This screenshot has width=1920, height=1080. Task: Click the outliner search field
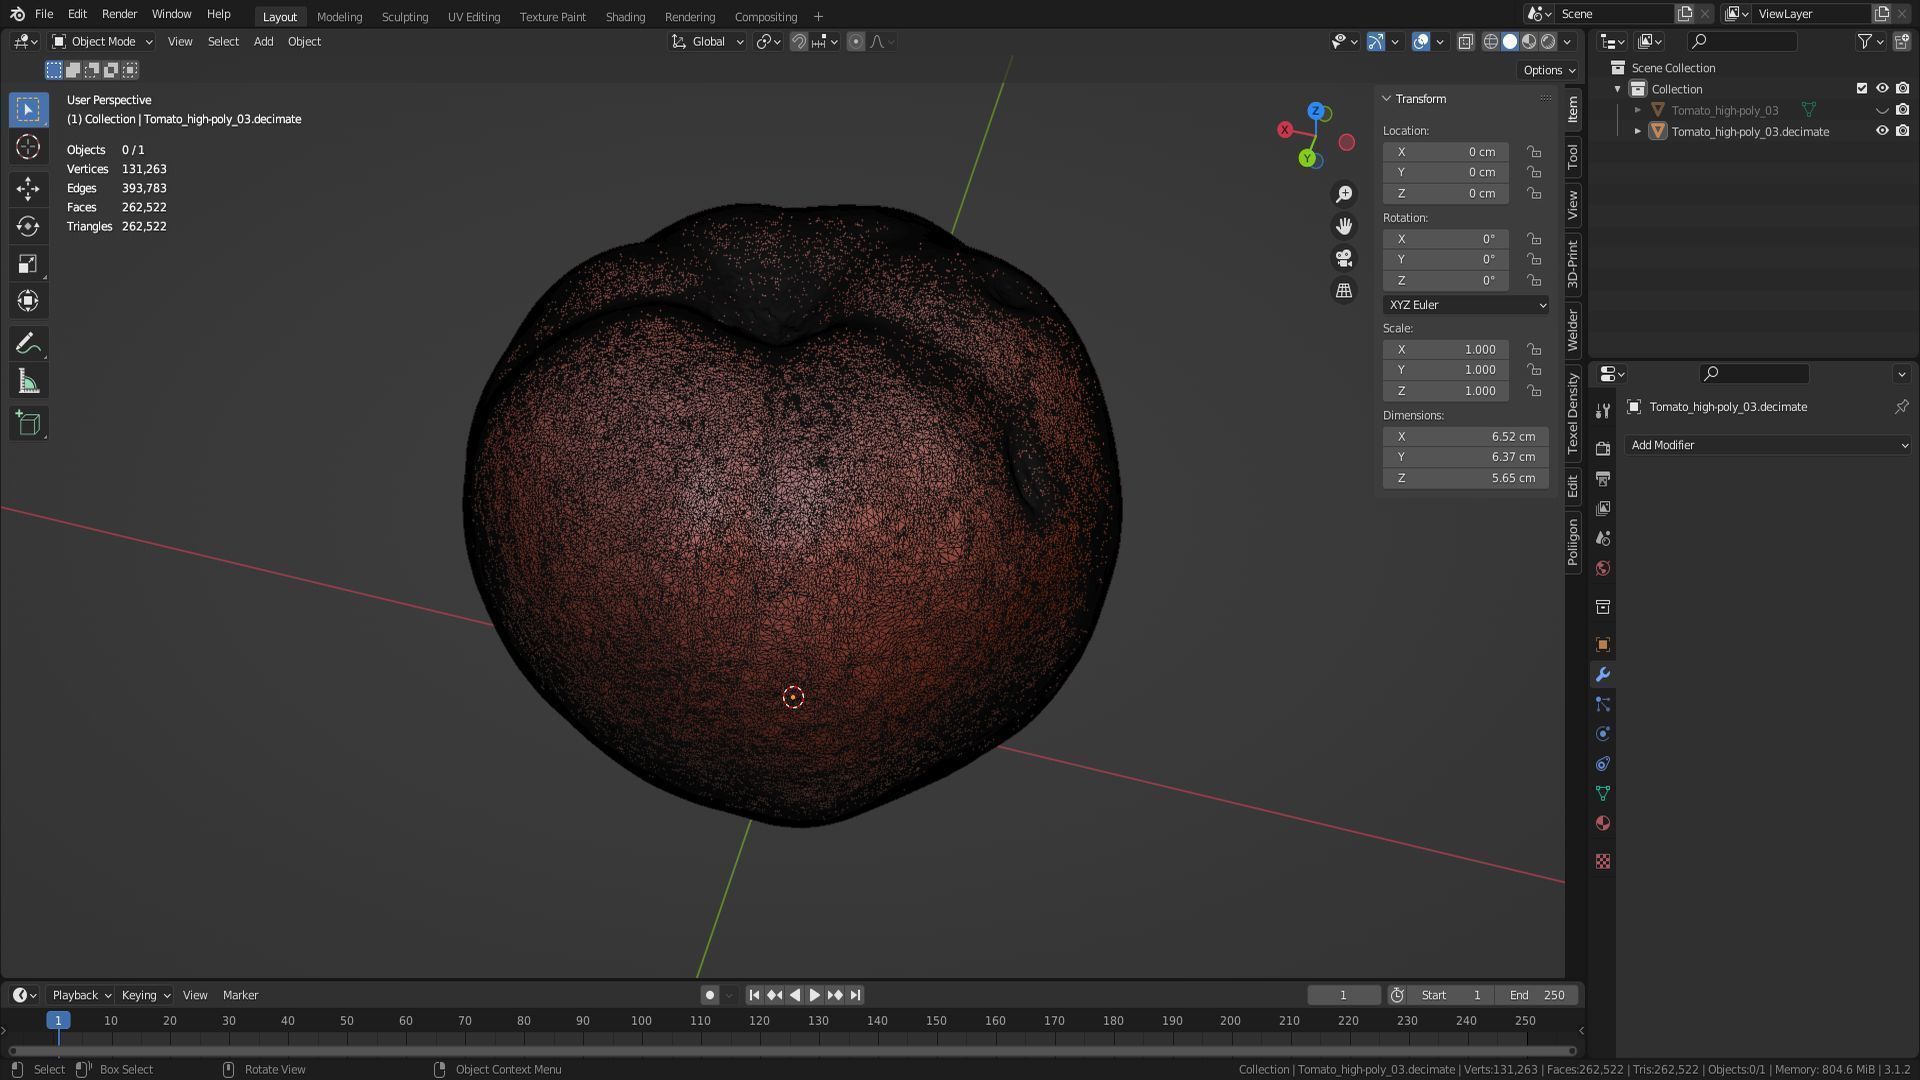pos(1742,41)
